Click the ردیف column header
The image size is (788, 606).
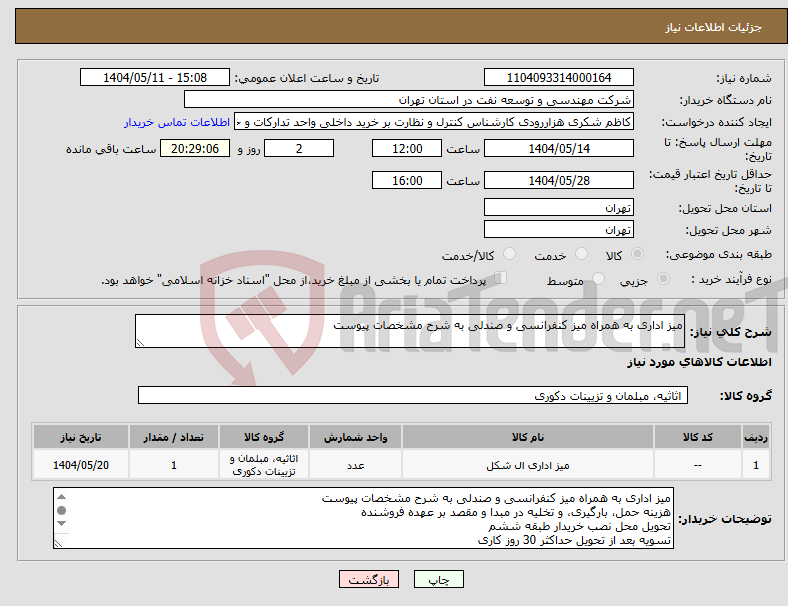click(756, 437)
